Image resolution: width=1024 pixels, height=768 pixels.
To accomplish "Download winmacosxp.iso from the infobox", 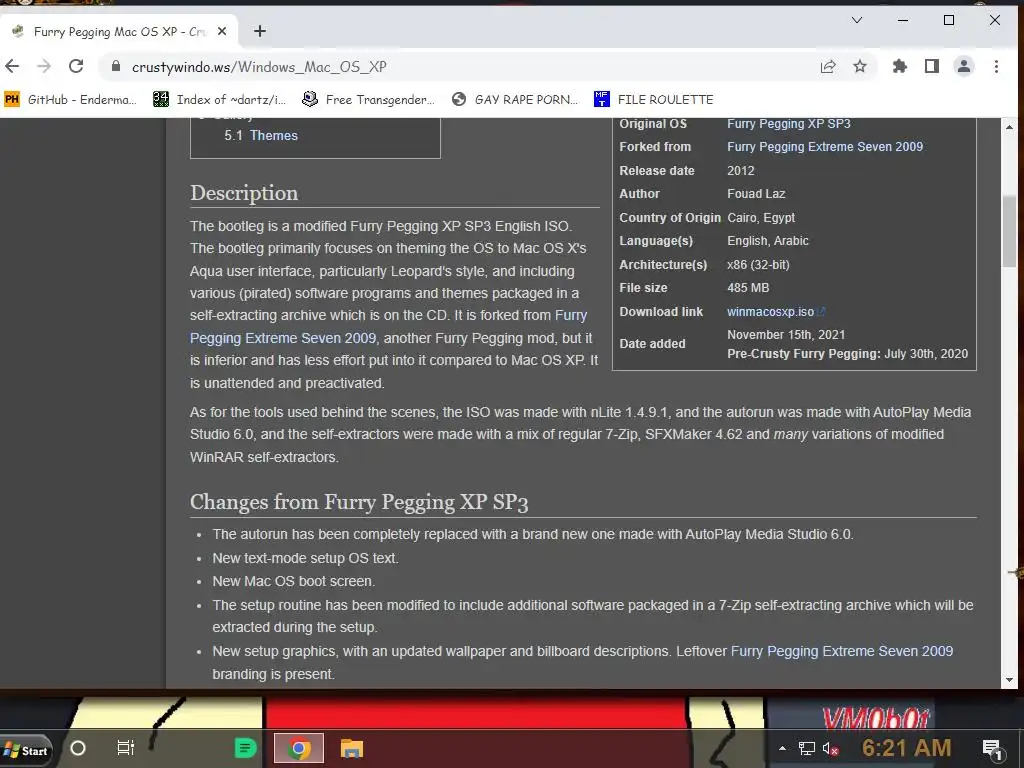I will 771,312.
